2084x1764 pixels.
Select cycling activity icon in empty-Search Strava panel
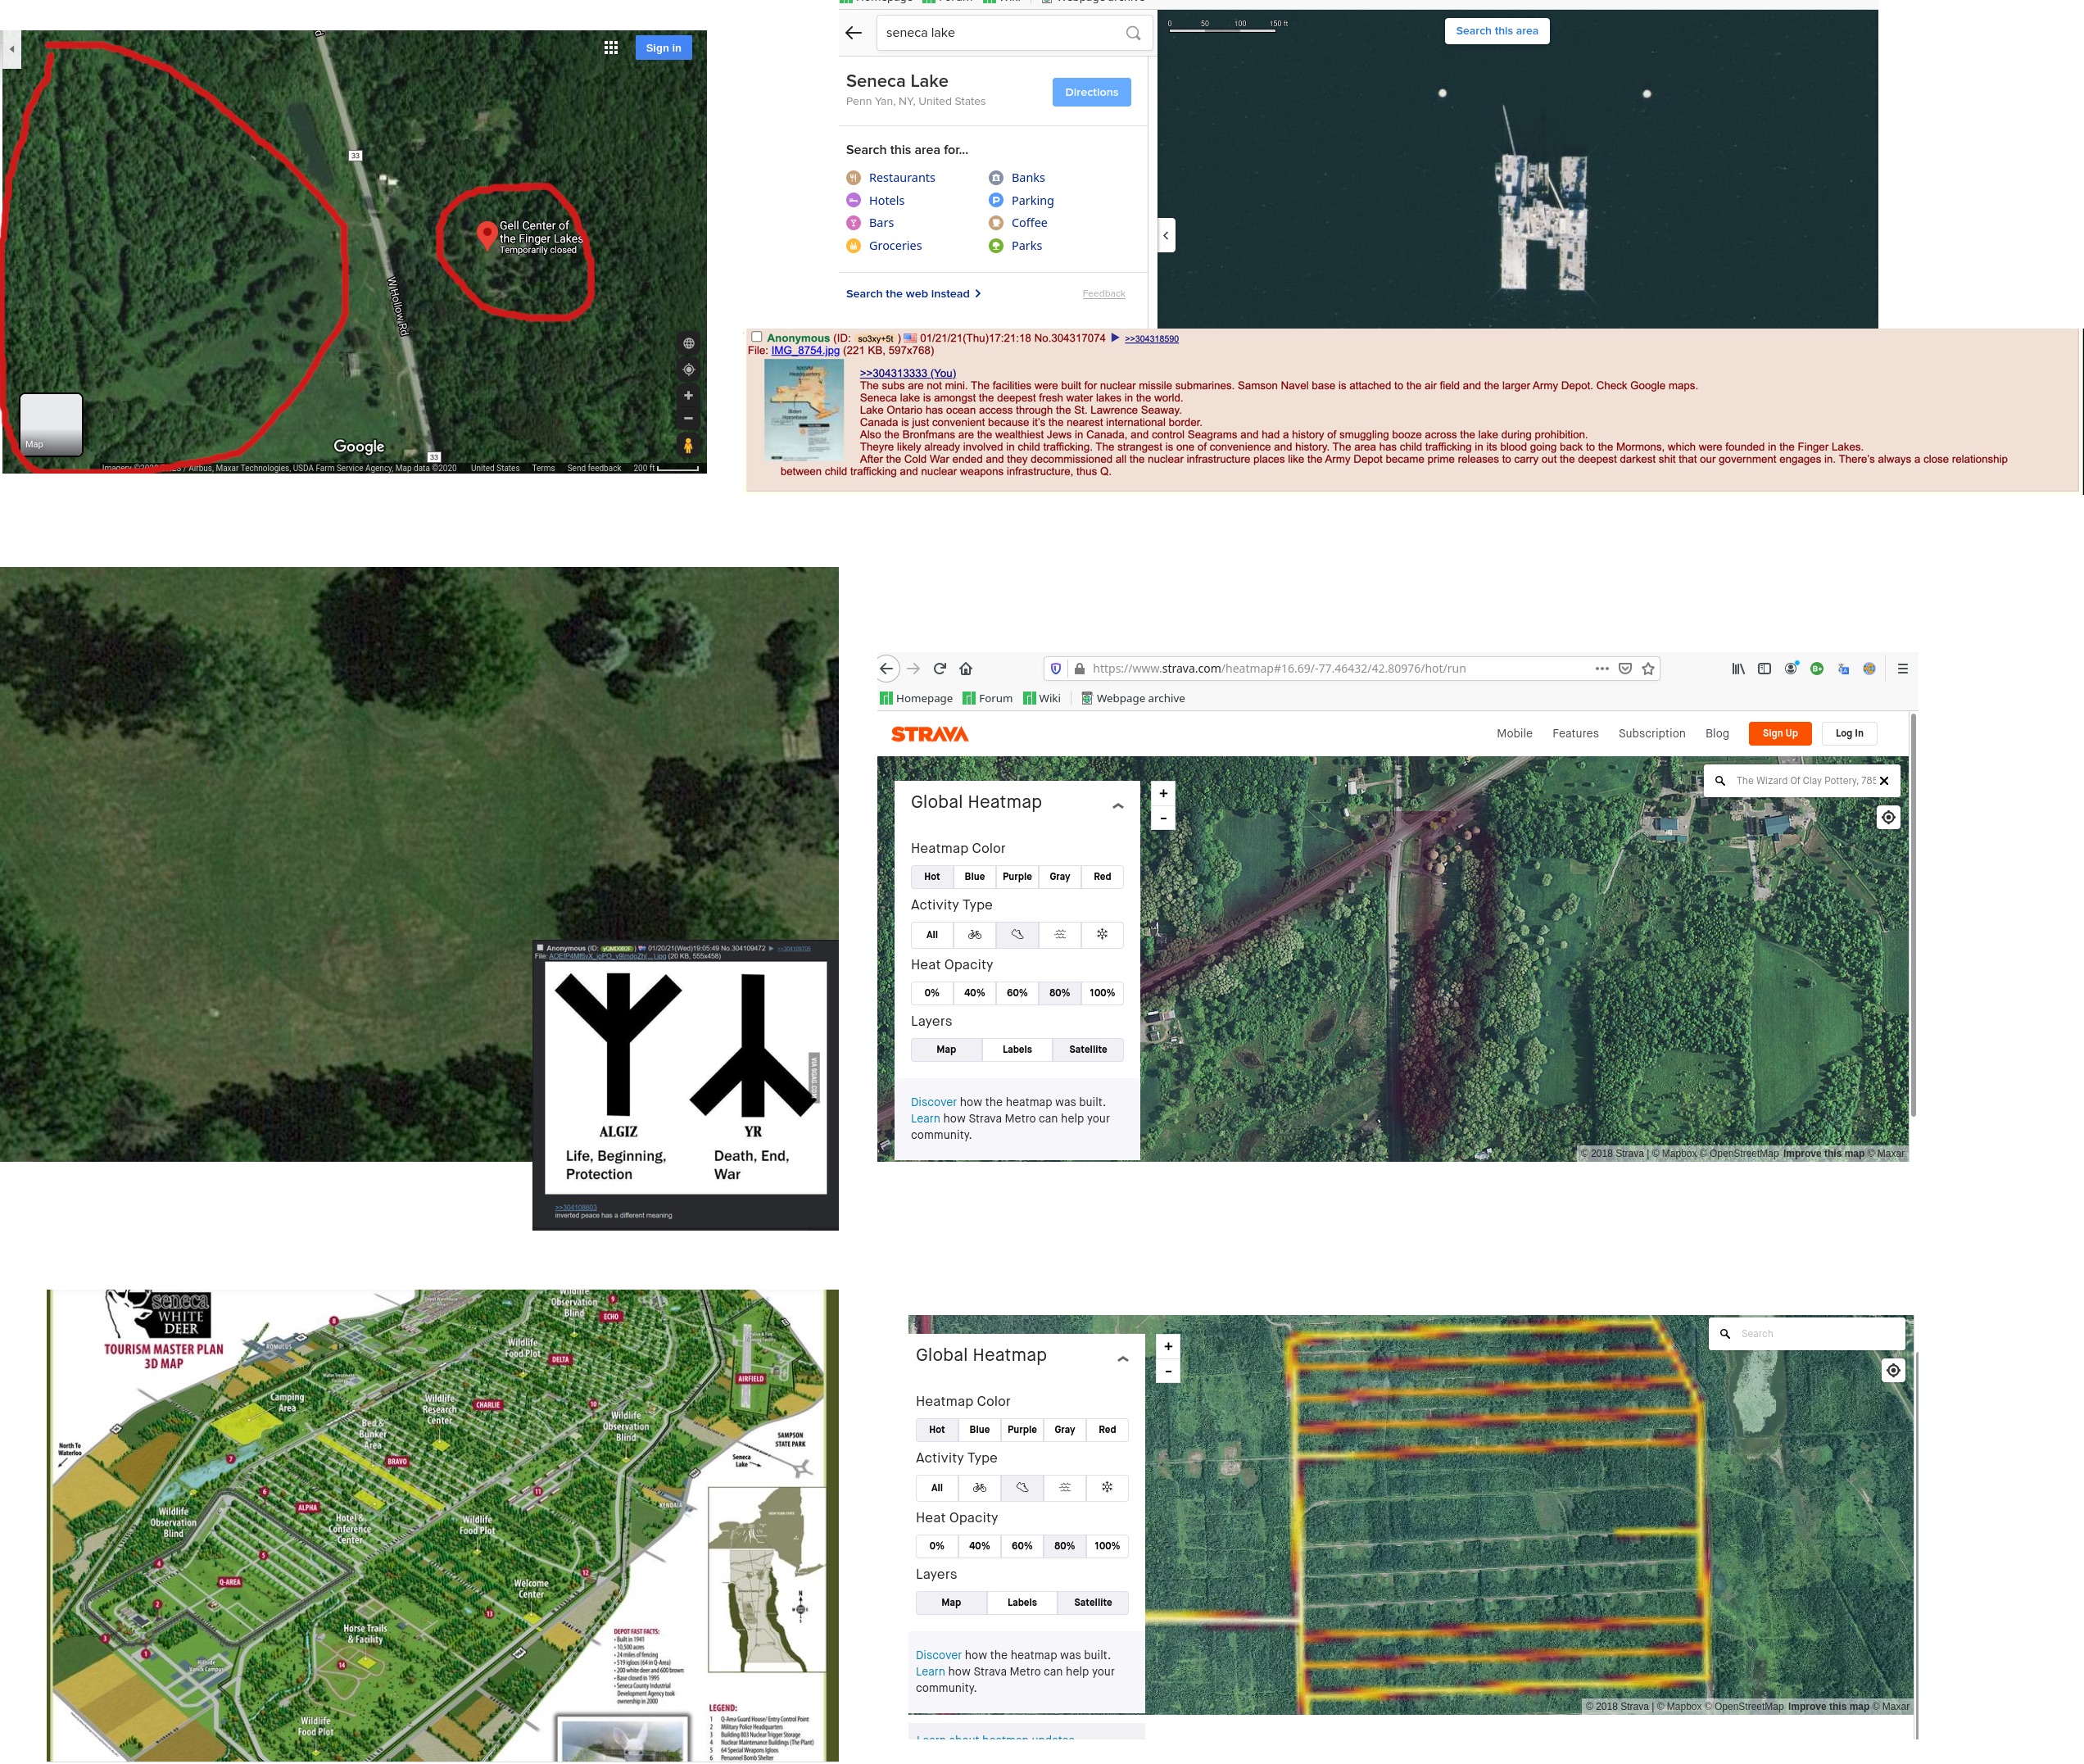979,1488
